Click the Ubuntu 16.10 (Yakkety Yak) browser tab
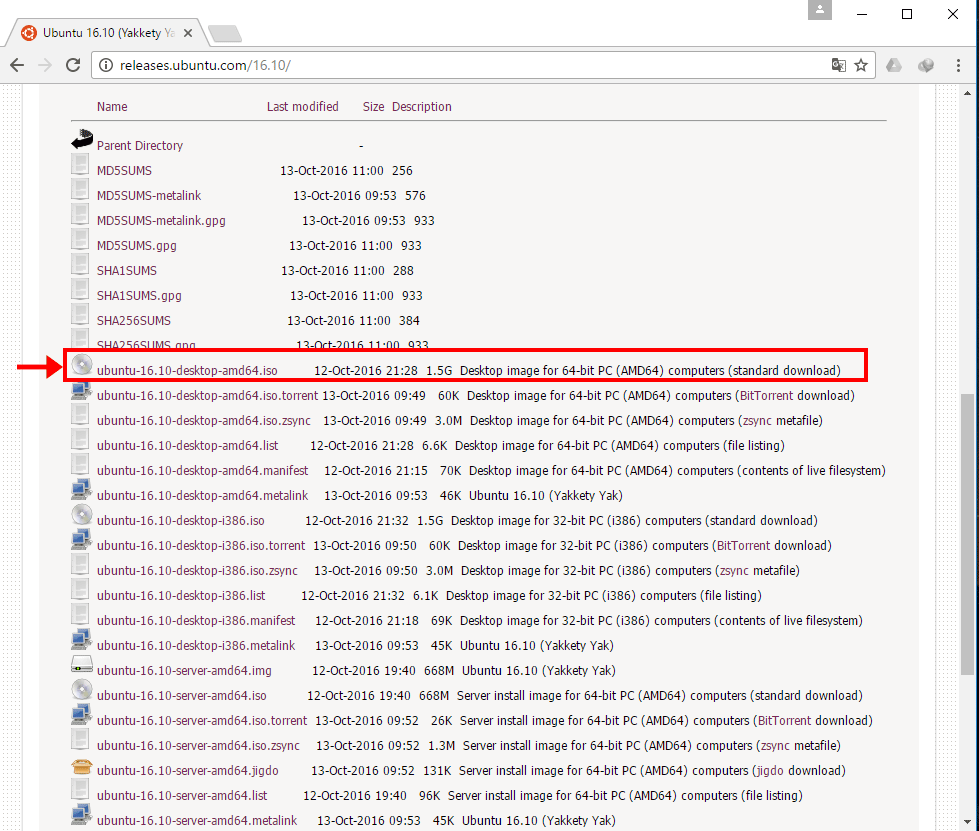The height and width of the screenshot is (831, 979). click(106, 32)
